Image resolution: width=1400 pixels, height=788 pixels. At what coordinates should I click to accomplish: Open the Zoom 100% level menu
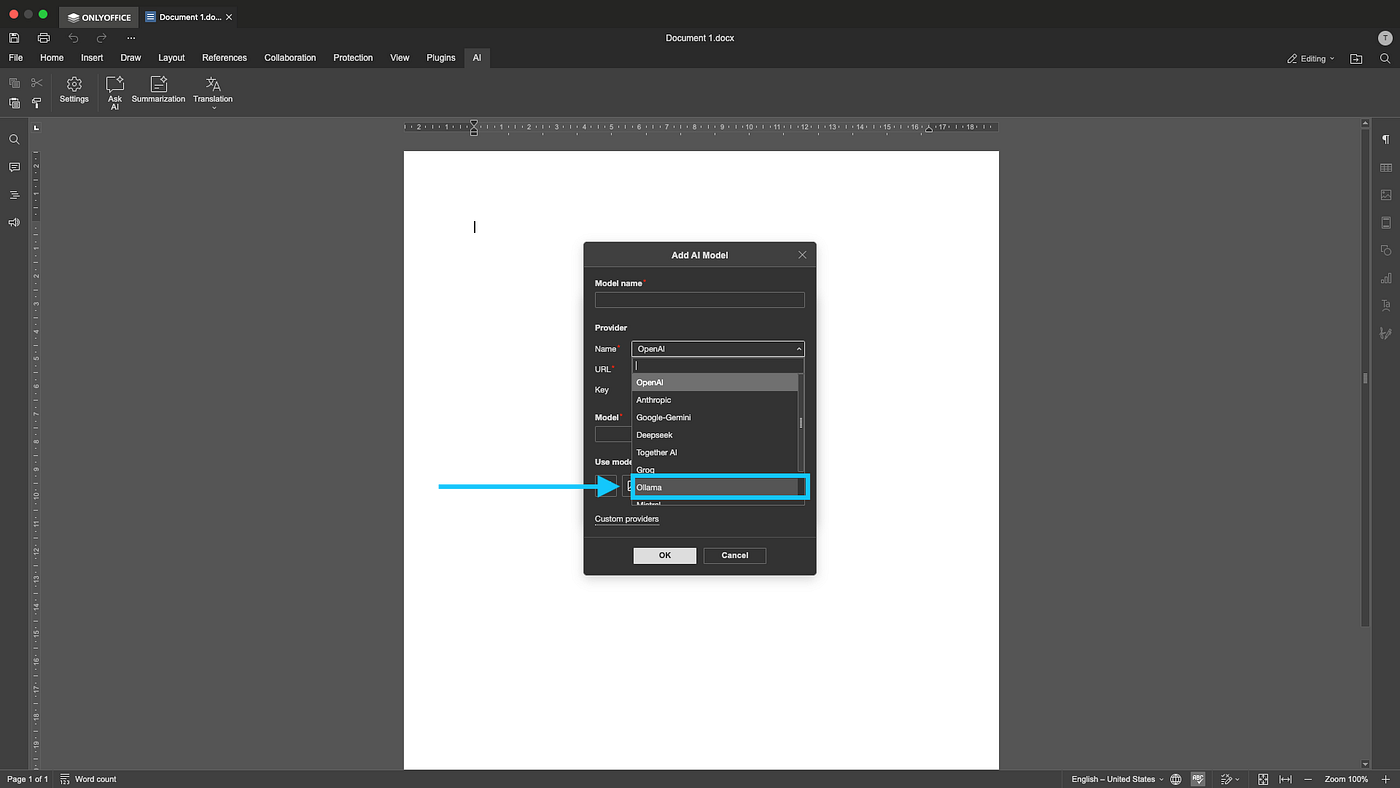(x=1347, y=779)
